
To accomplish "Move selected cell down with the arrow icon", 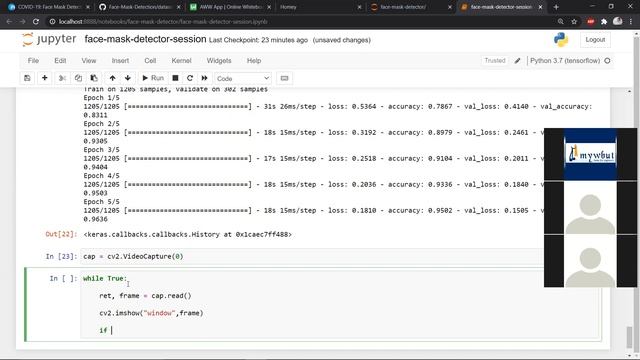I will click(128, 78).
